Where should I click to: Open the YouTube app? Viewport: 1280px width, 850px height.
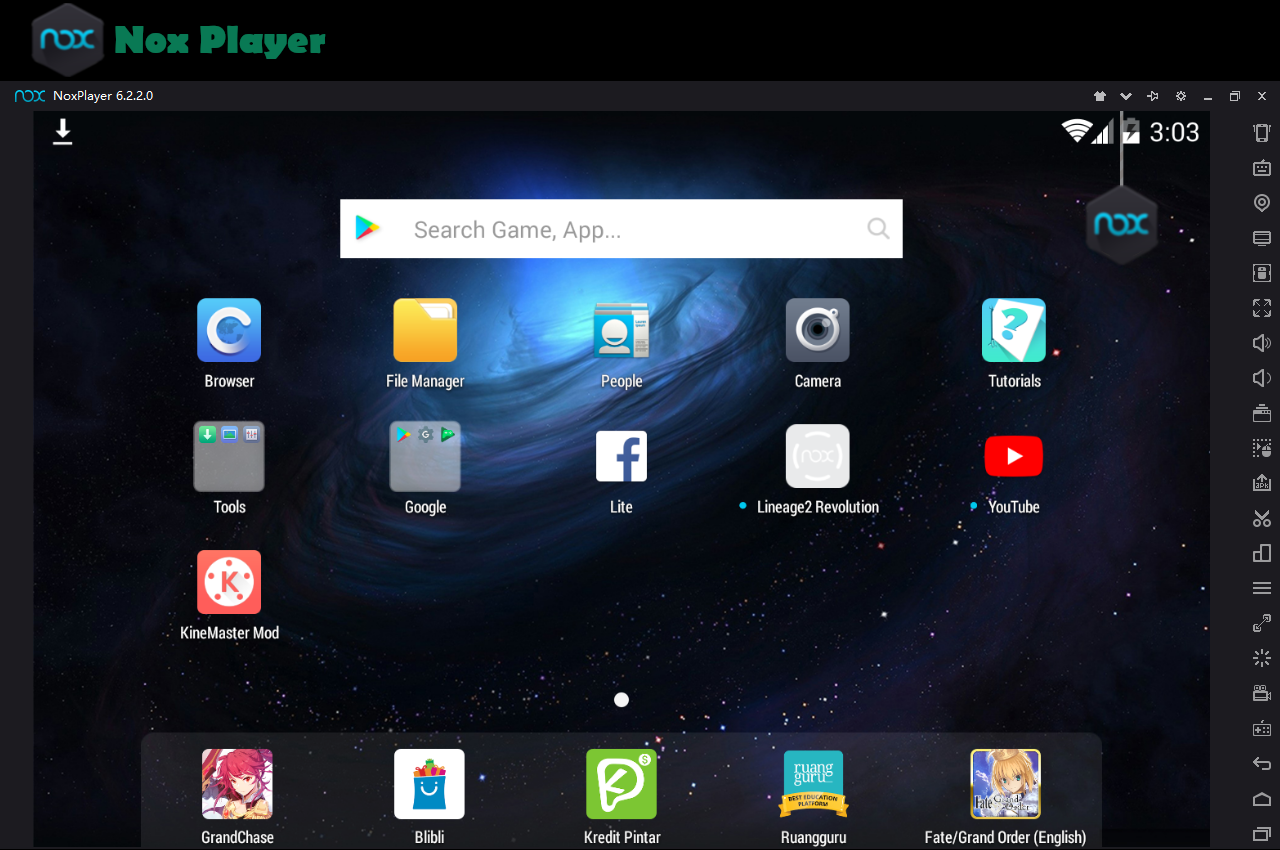pyautogui.click(x=1014, y=457)
